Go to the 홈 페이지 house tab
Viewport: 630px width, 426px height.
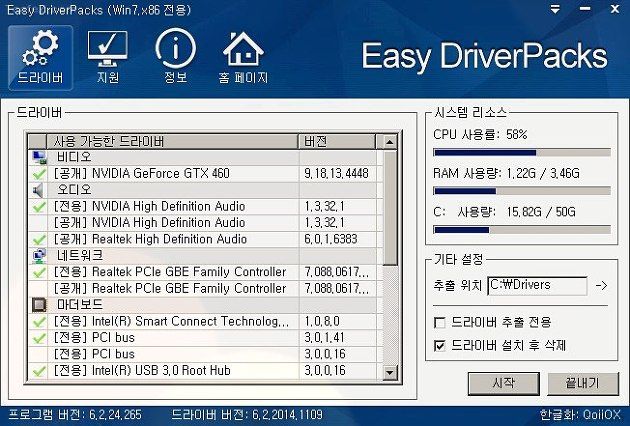(243, 57)
